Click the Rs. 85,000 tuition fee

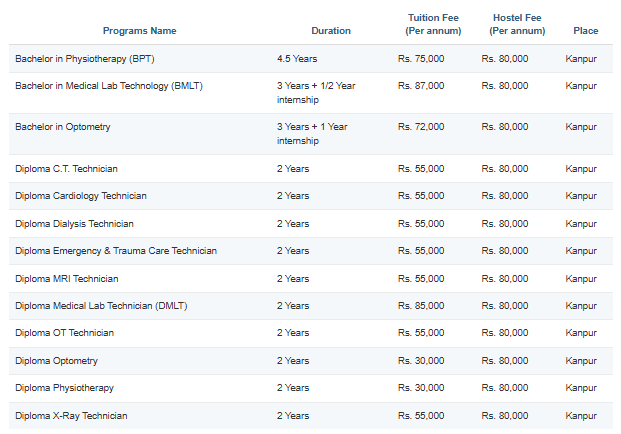point(421,306)
